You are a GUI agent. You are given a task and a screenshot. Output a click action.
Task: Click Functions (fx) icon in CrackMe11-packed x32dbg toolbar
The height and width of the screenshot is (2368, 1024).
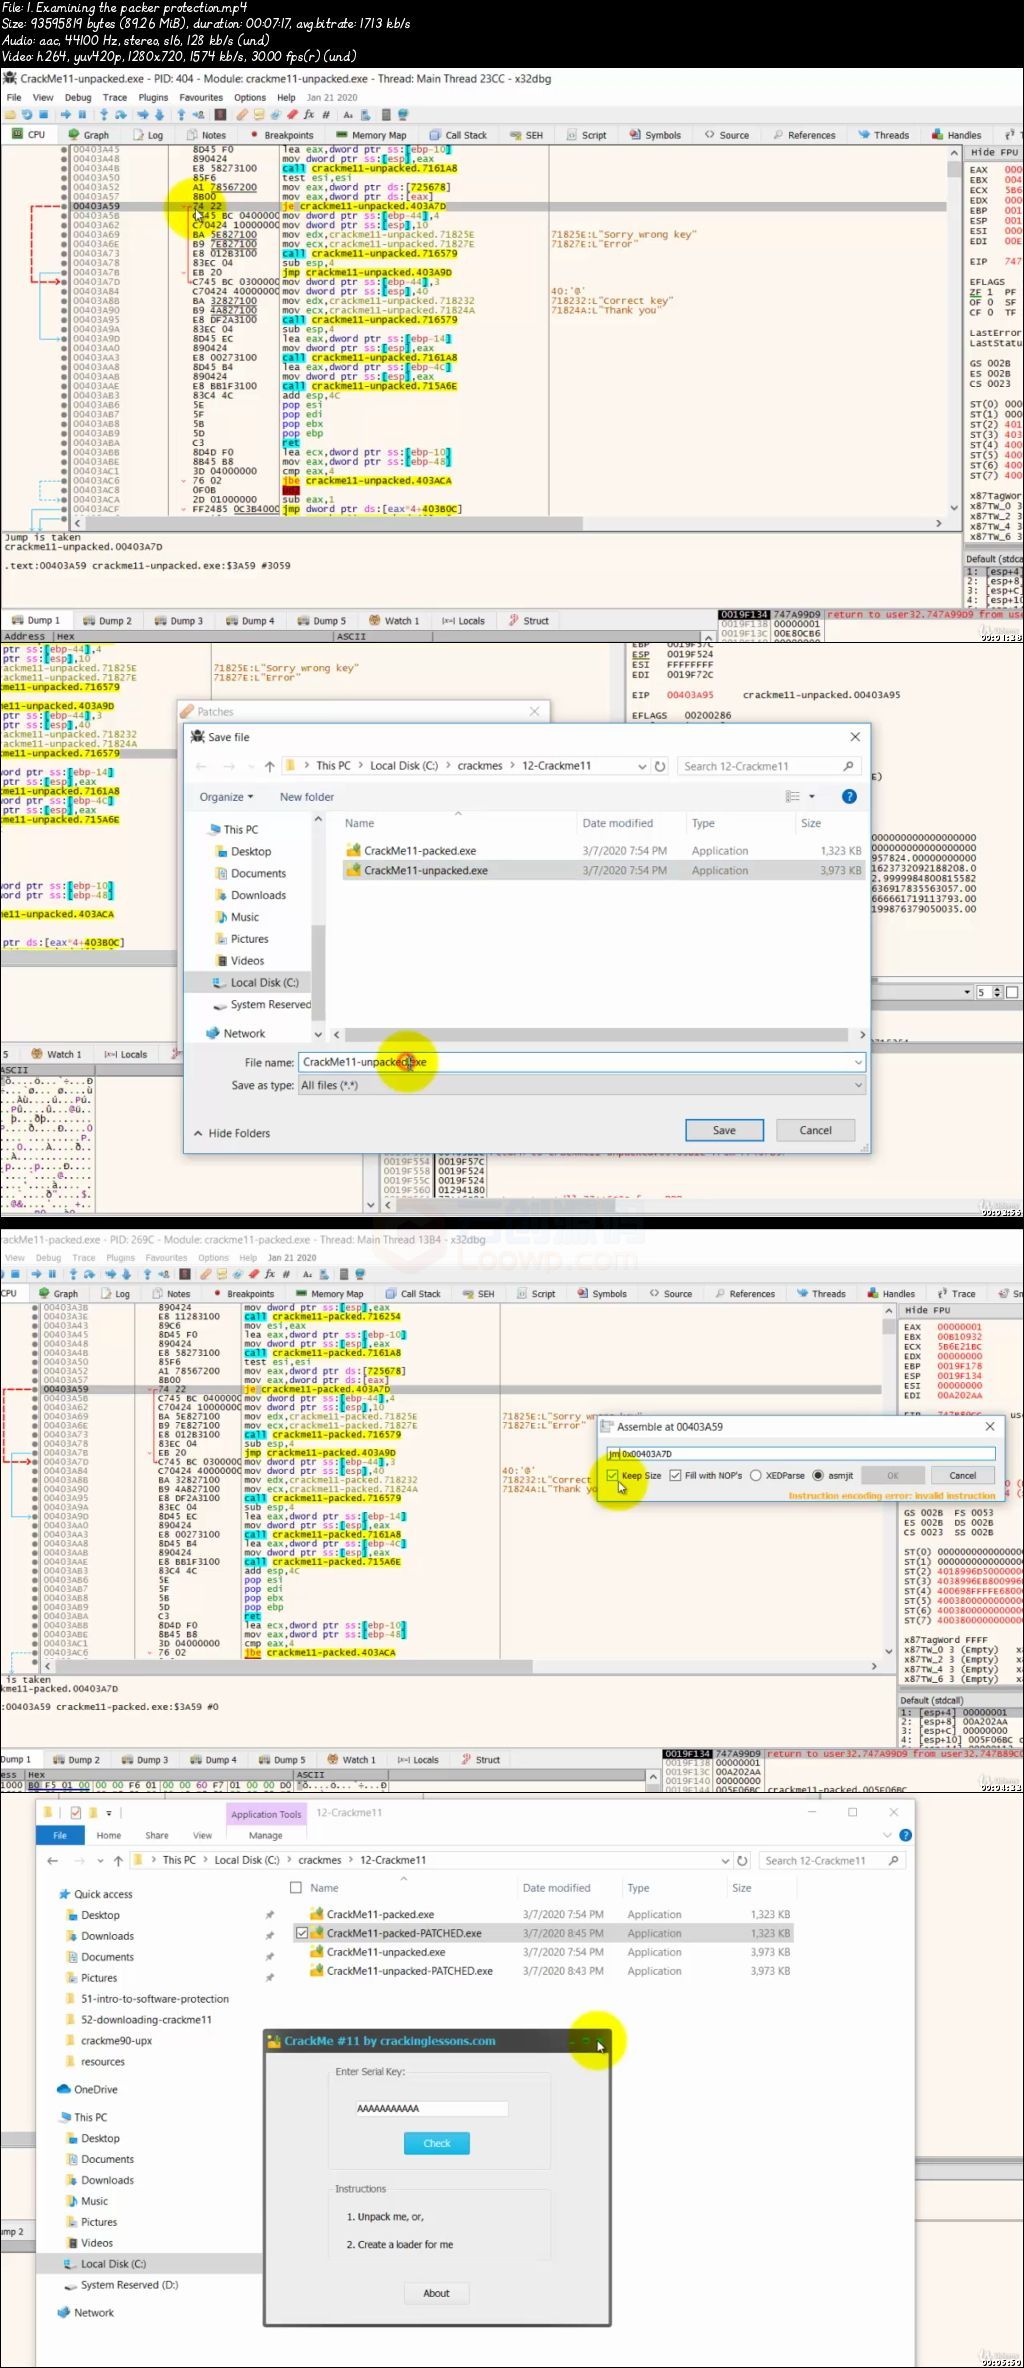pos(270,1274)
